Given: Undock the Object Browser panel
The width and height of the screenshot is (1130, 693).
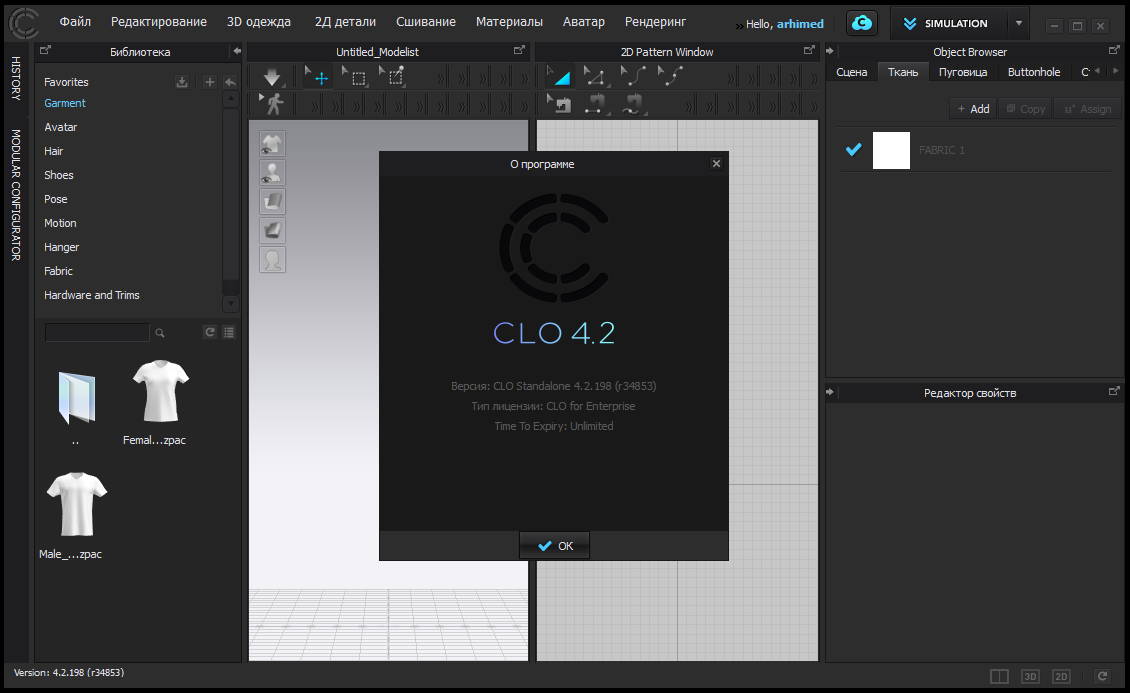Looking at the screenshot, I should point(1114,50).
